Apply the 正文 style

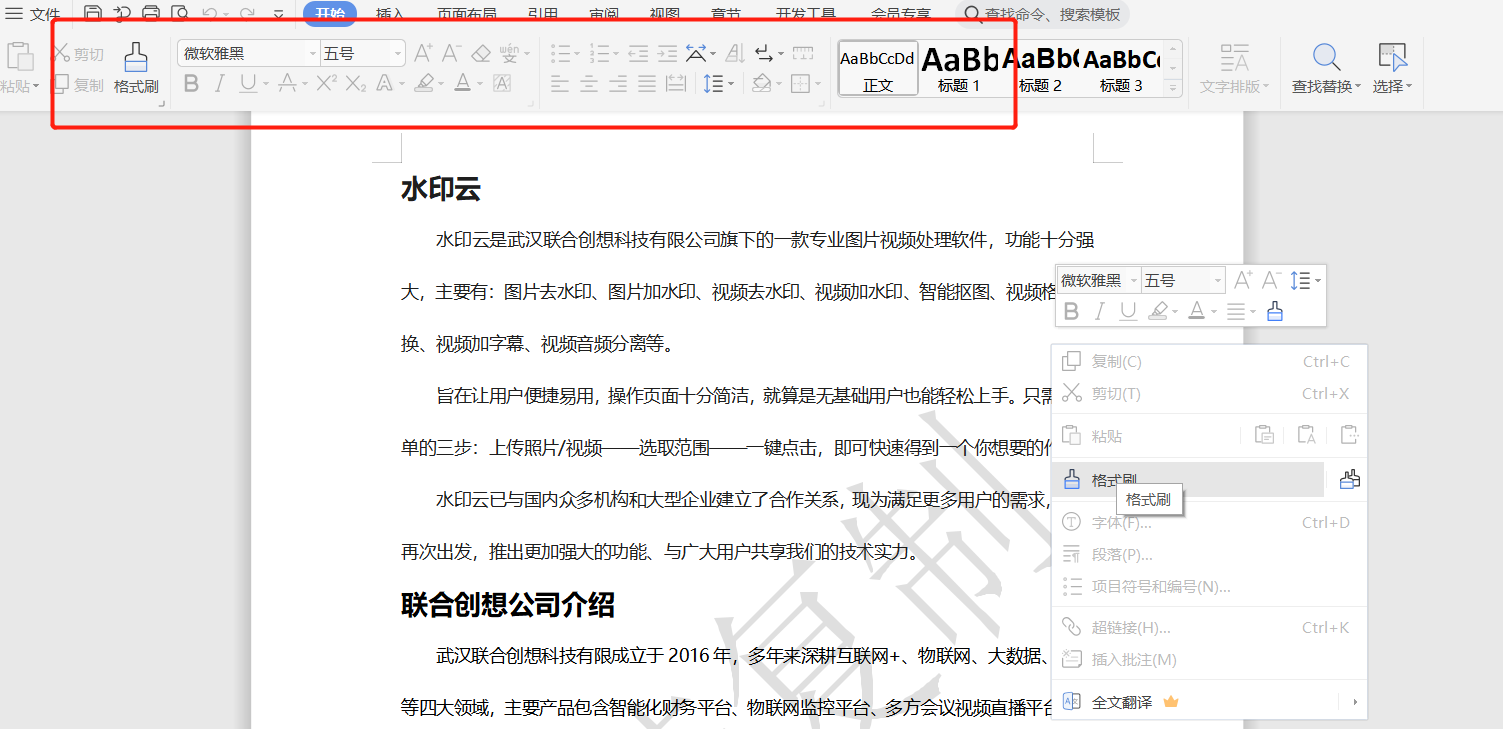pos(878,68)
